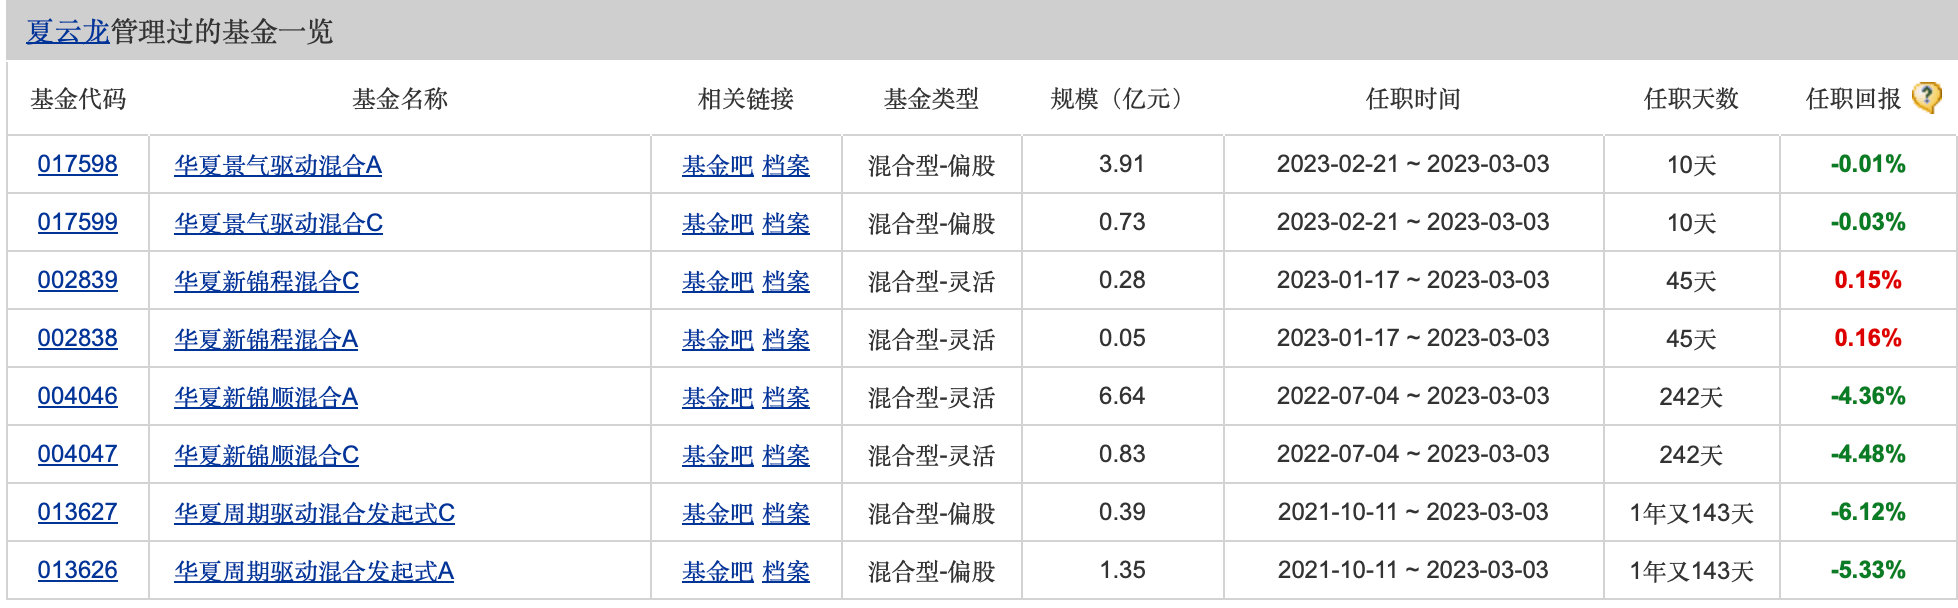Select tenure dates for 华夏新锦顺混合C row
The image size is (1958, 608).
[1413, 454]
